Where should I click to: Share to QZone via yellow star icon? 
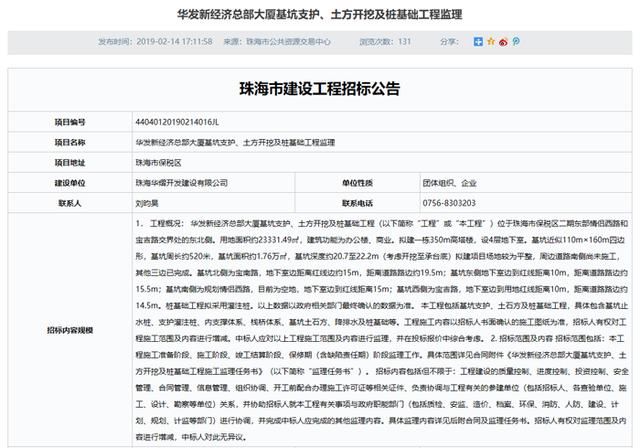click(x=491, y=42)
